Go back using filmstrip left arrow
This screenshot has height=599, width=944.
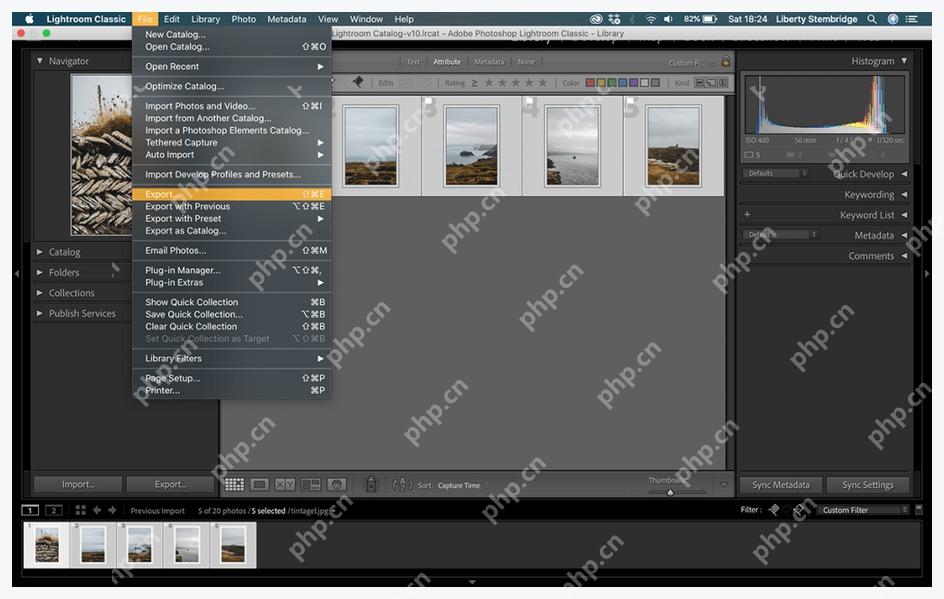[96, 510]
